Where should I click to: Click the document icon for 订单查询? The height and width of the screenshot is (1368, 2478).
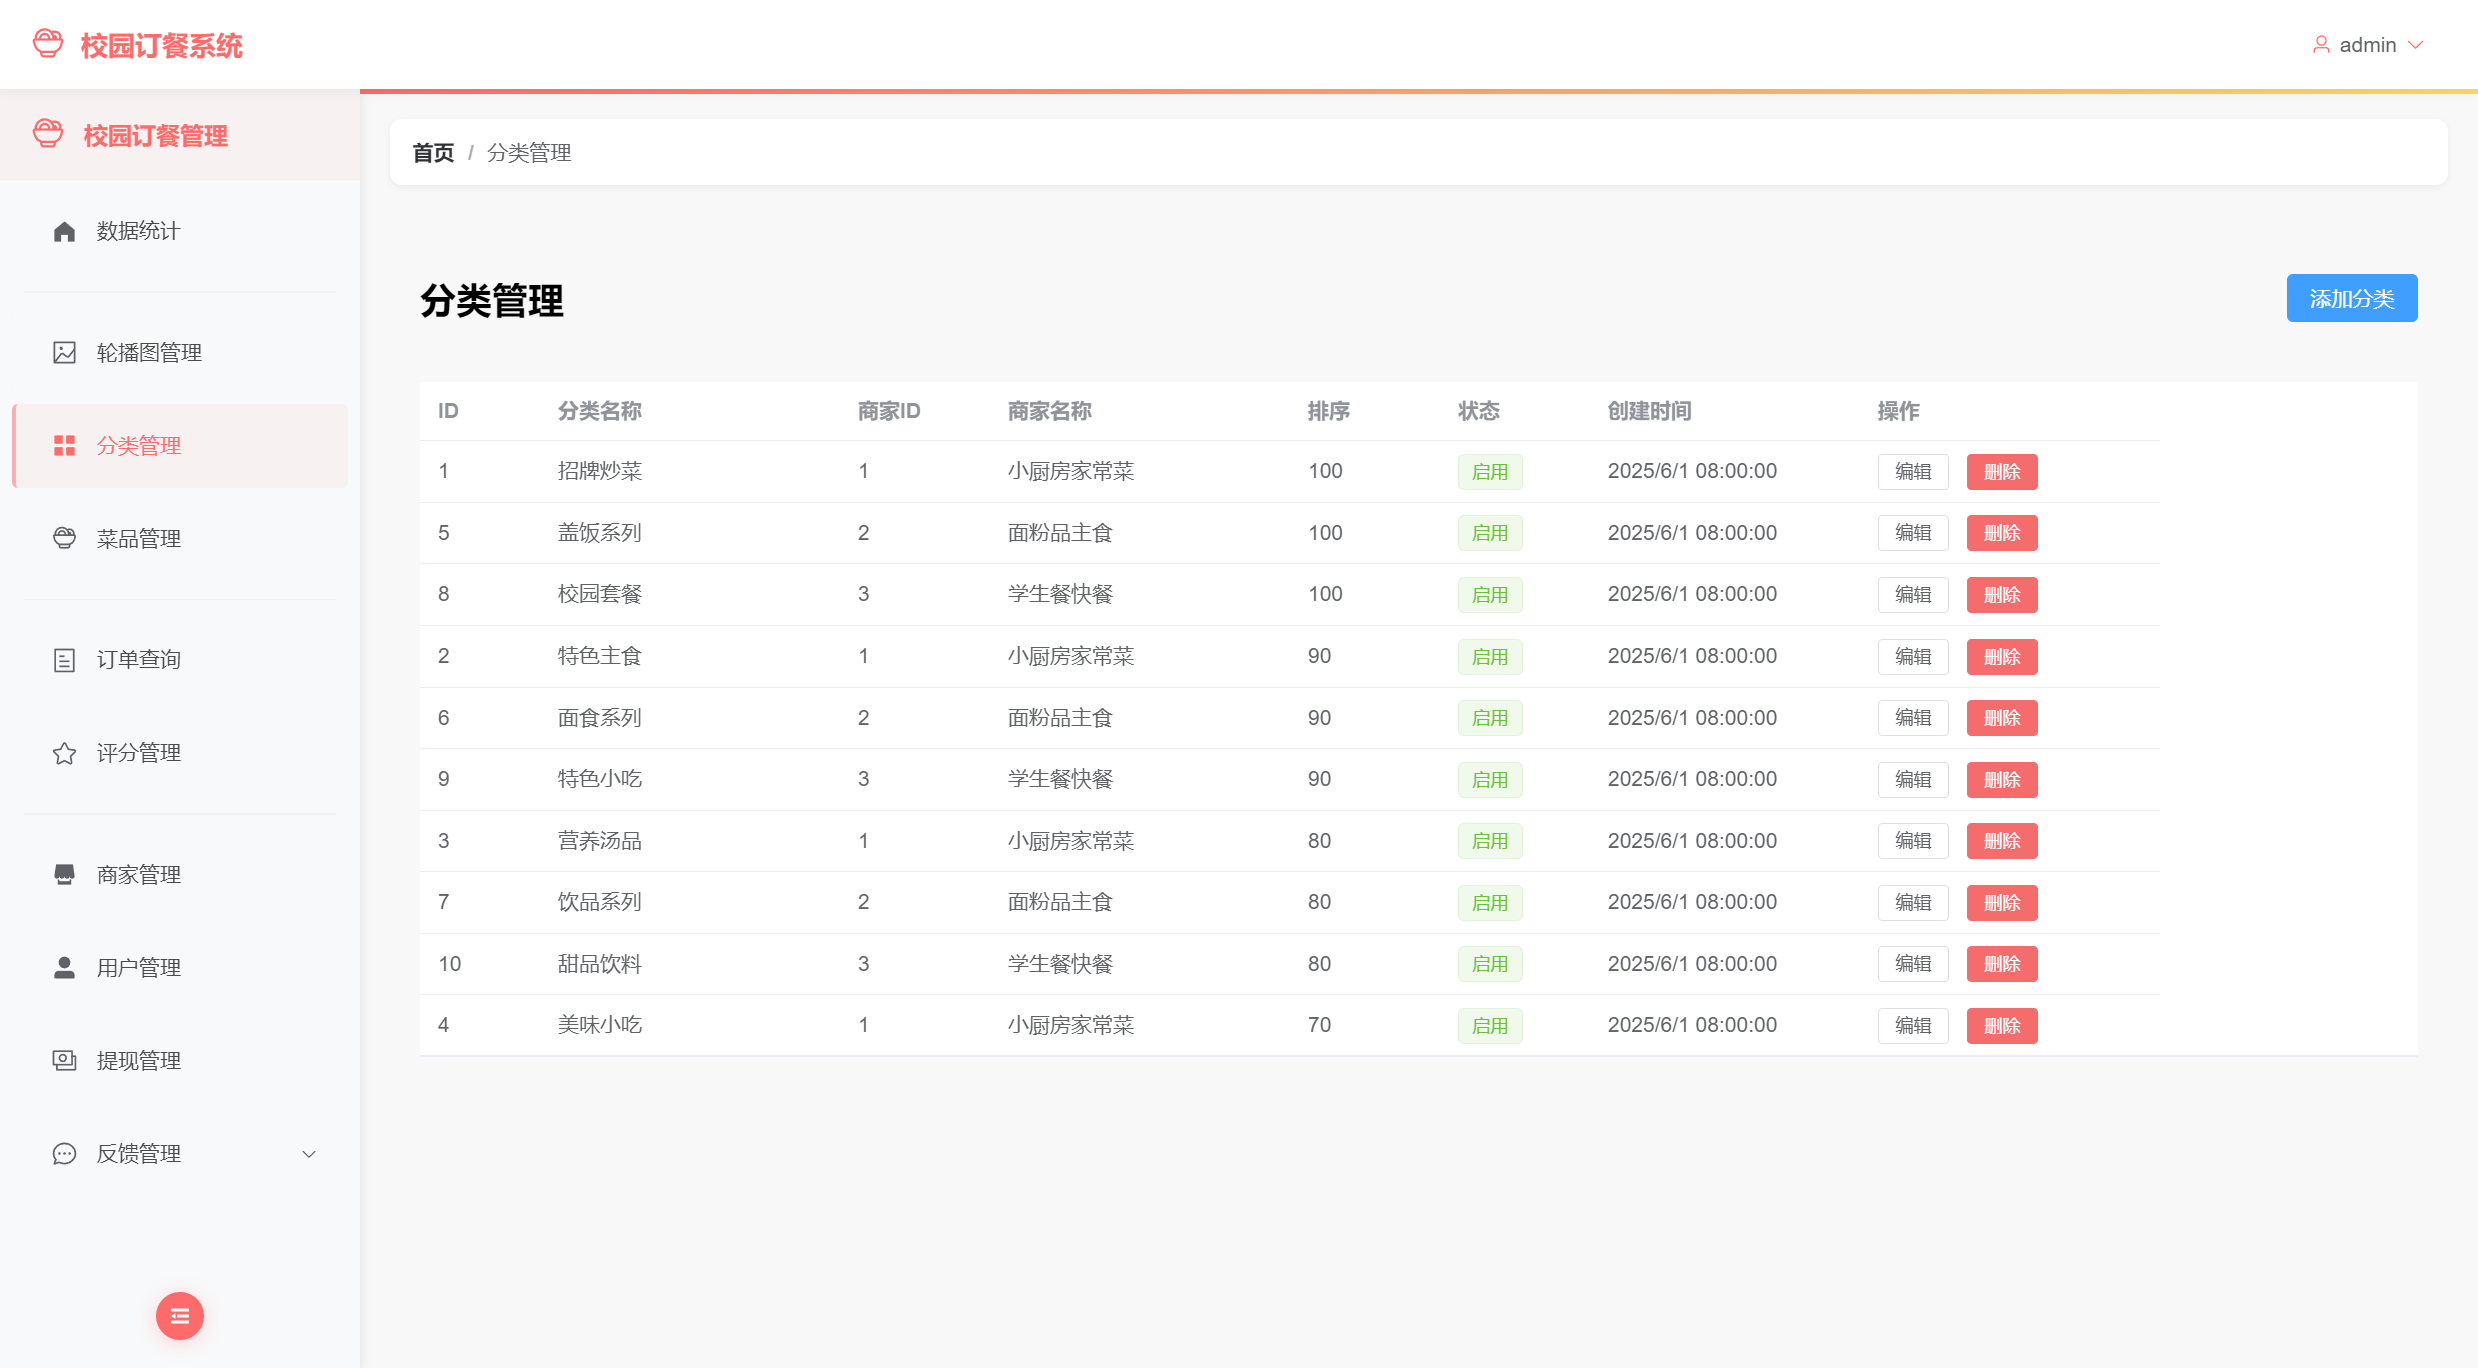[64, 660]
